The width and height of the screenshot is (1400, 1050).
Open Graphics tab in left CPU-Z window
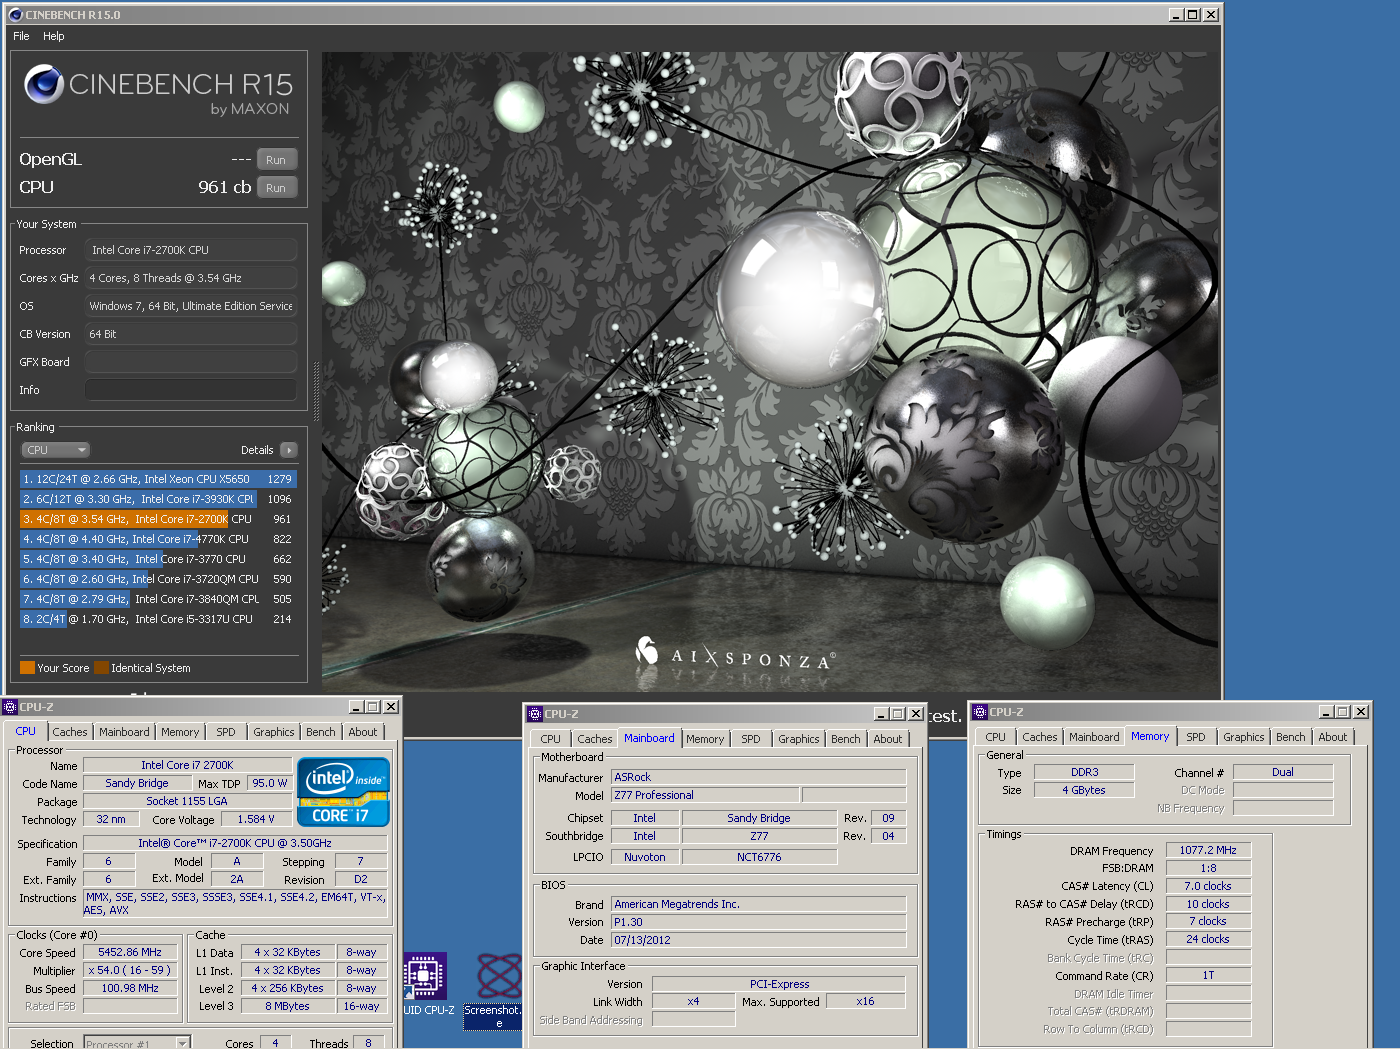(274, 732)
